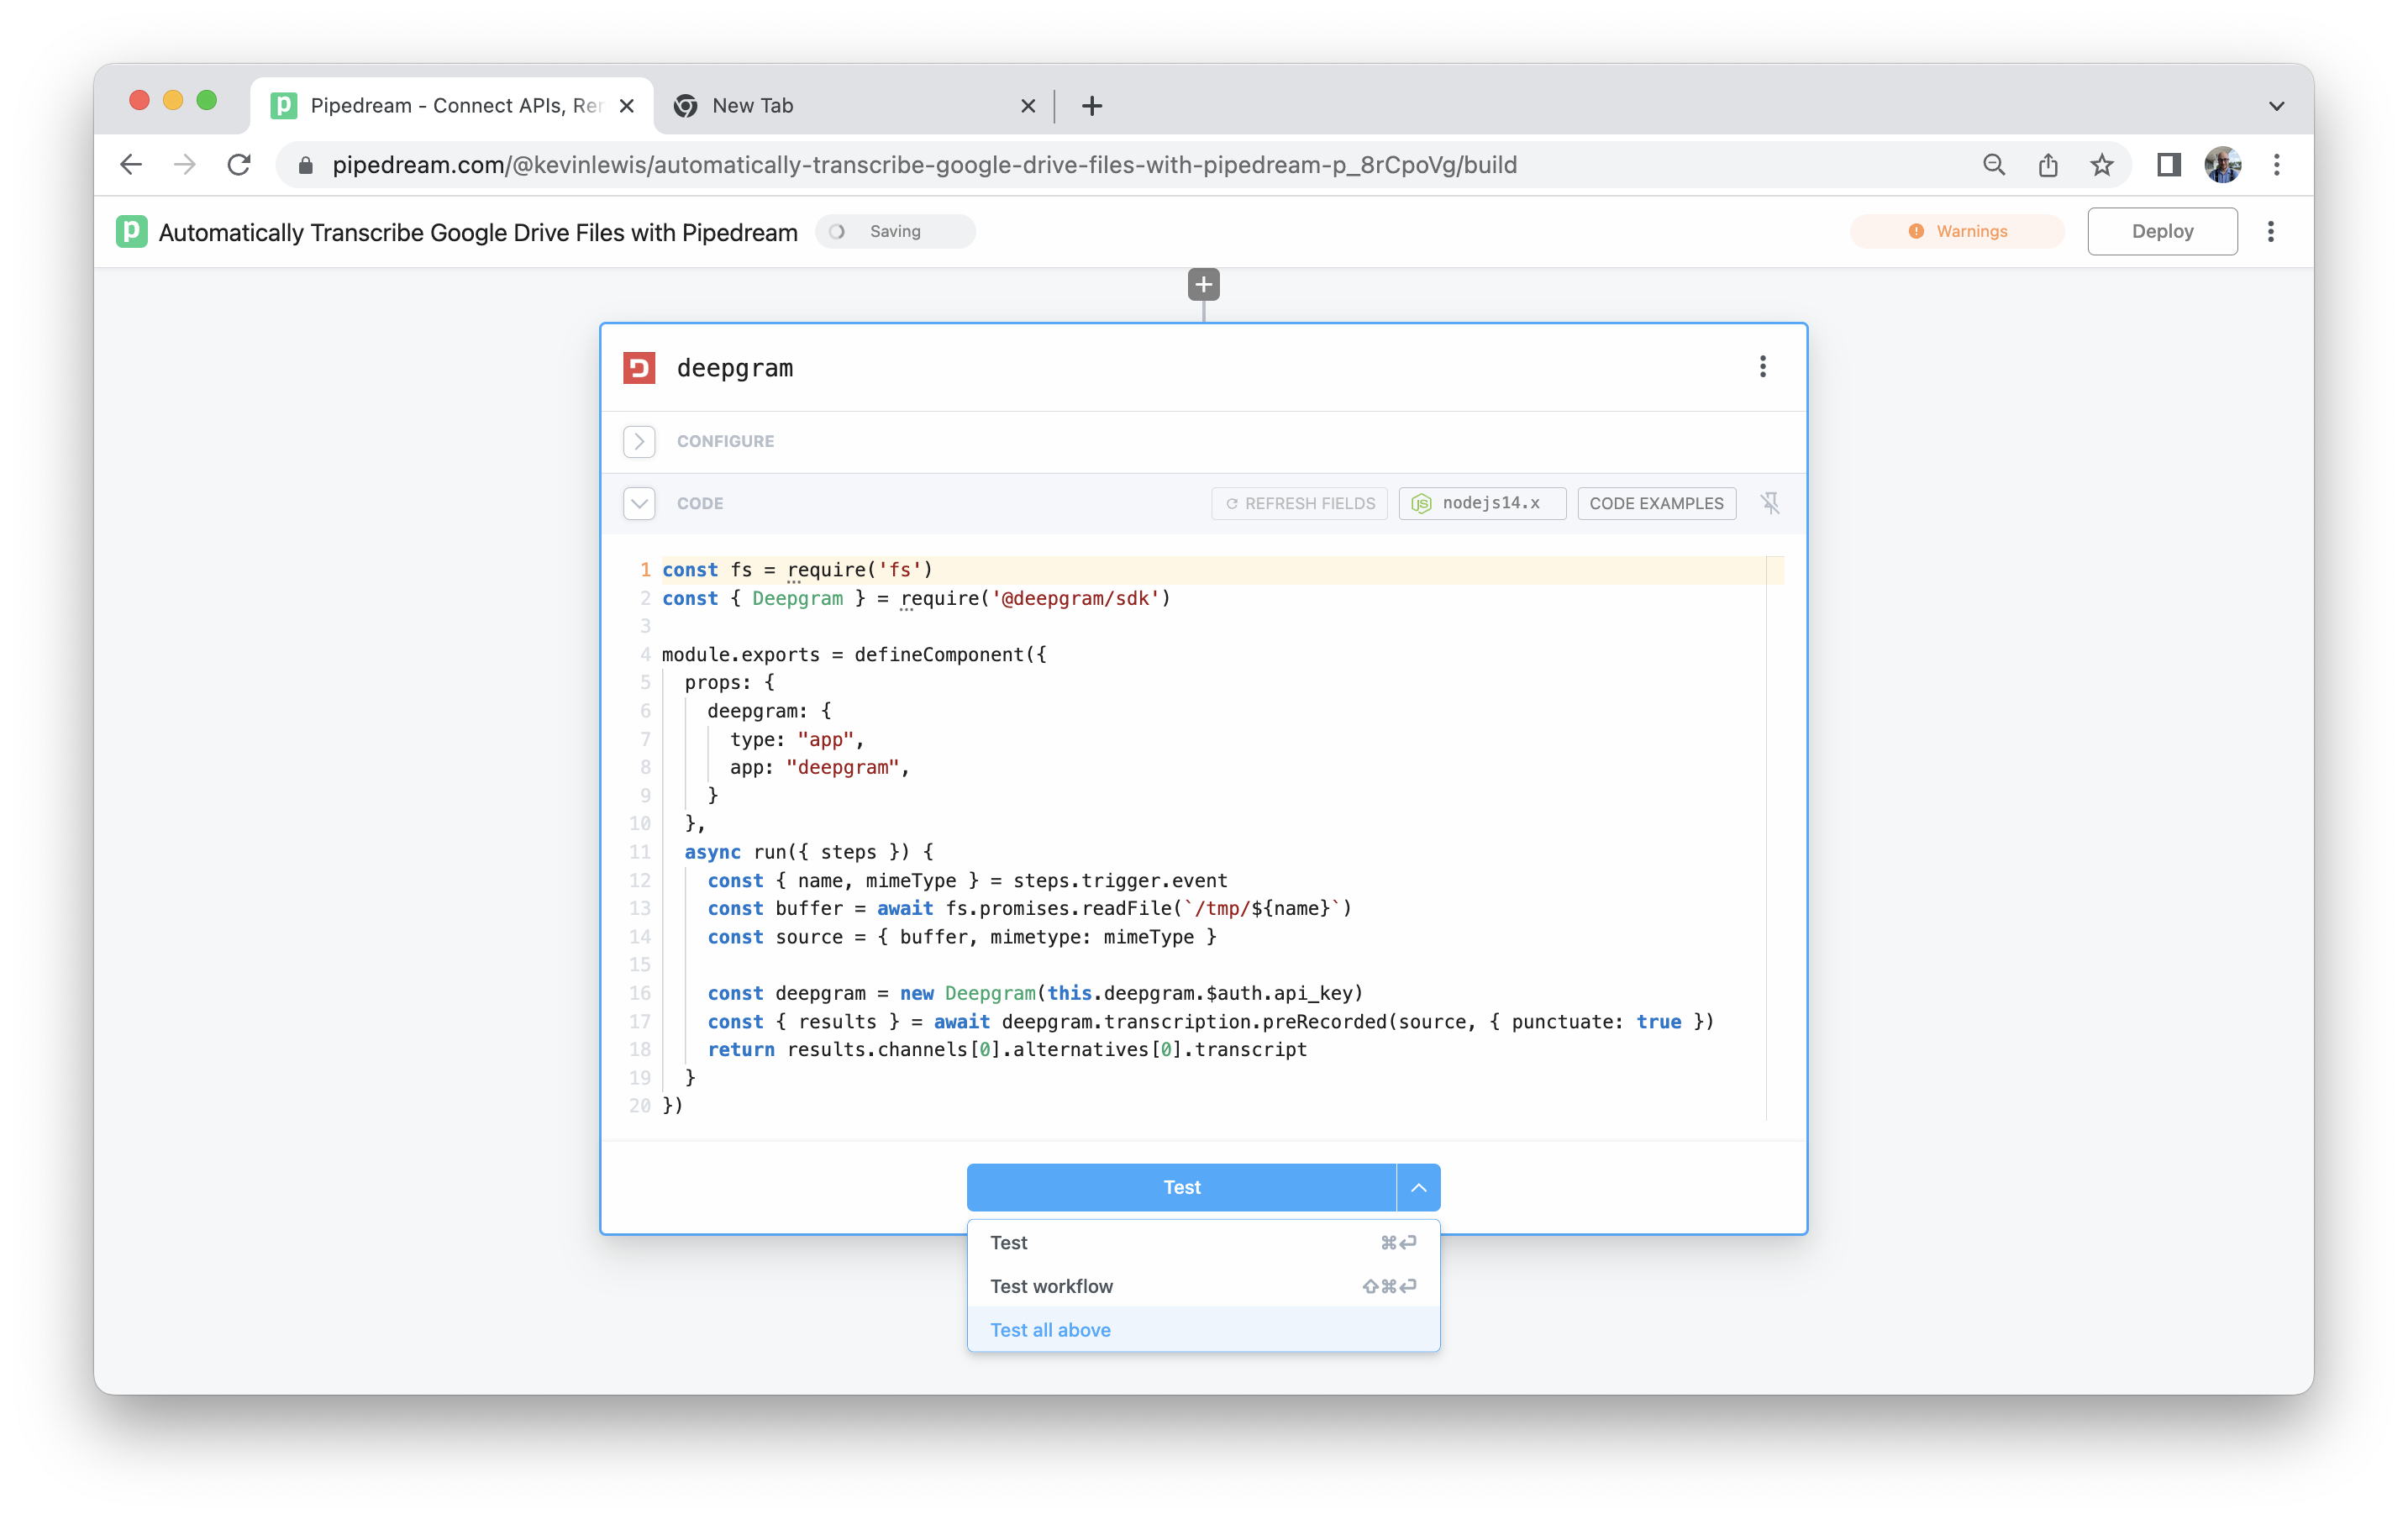Viewport: 2408px width, 1519px height.
Task: Click code line 1 const fs
Action: pos(797,570)
